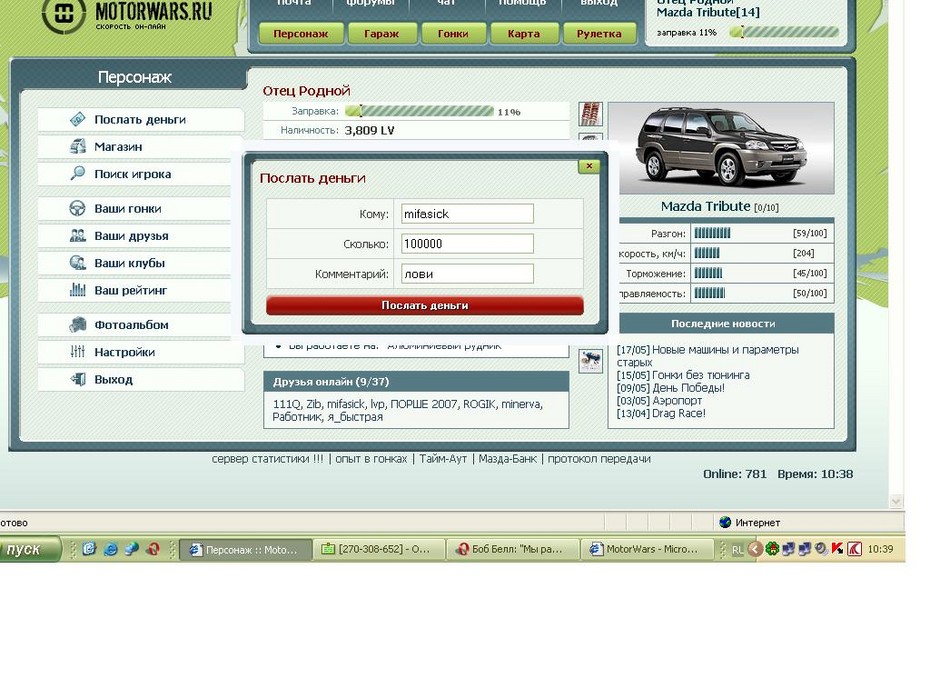The image size is (930, 698).
Task: Click friend name minerva in the online list
Action: (x=521, y=404)
